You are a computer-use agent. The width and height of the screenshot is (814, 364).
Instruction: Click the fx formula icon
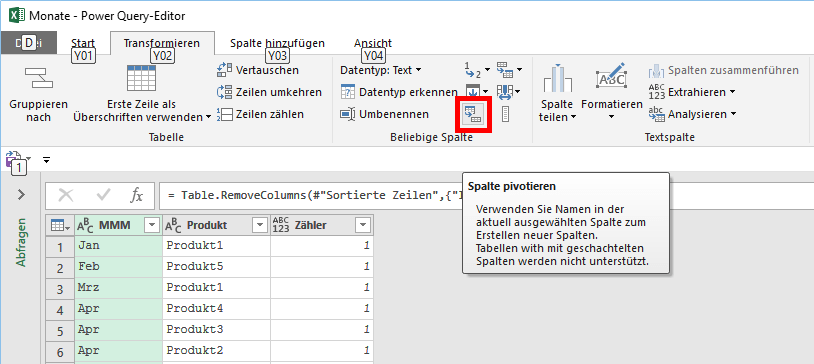[136, 195]
